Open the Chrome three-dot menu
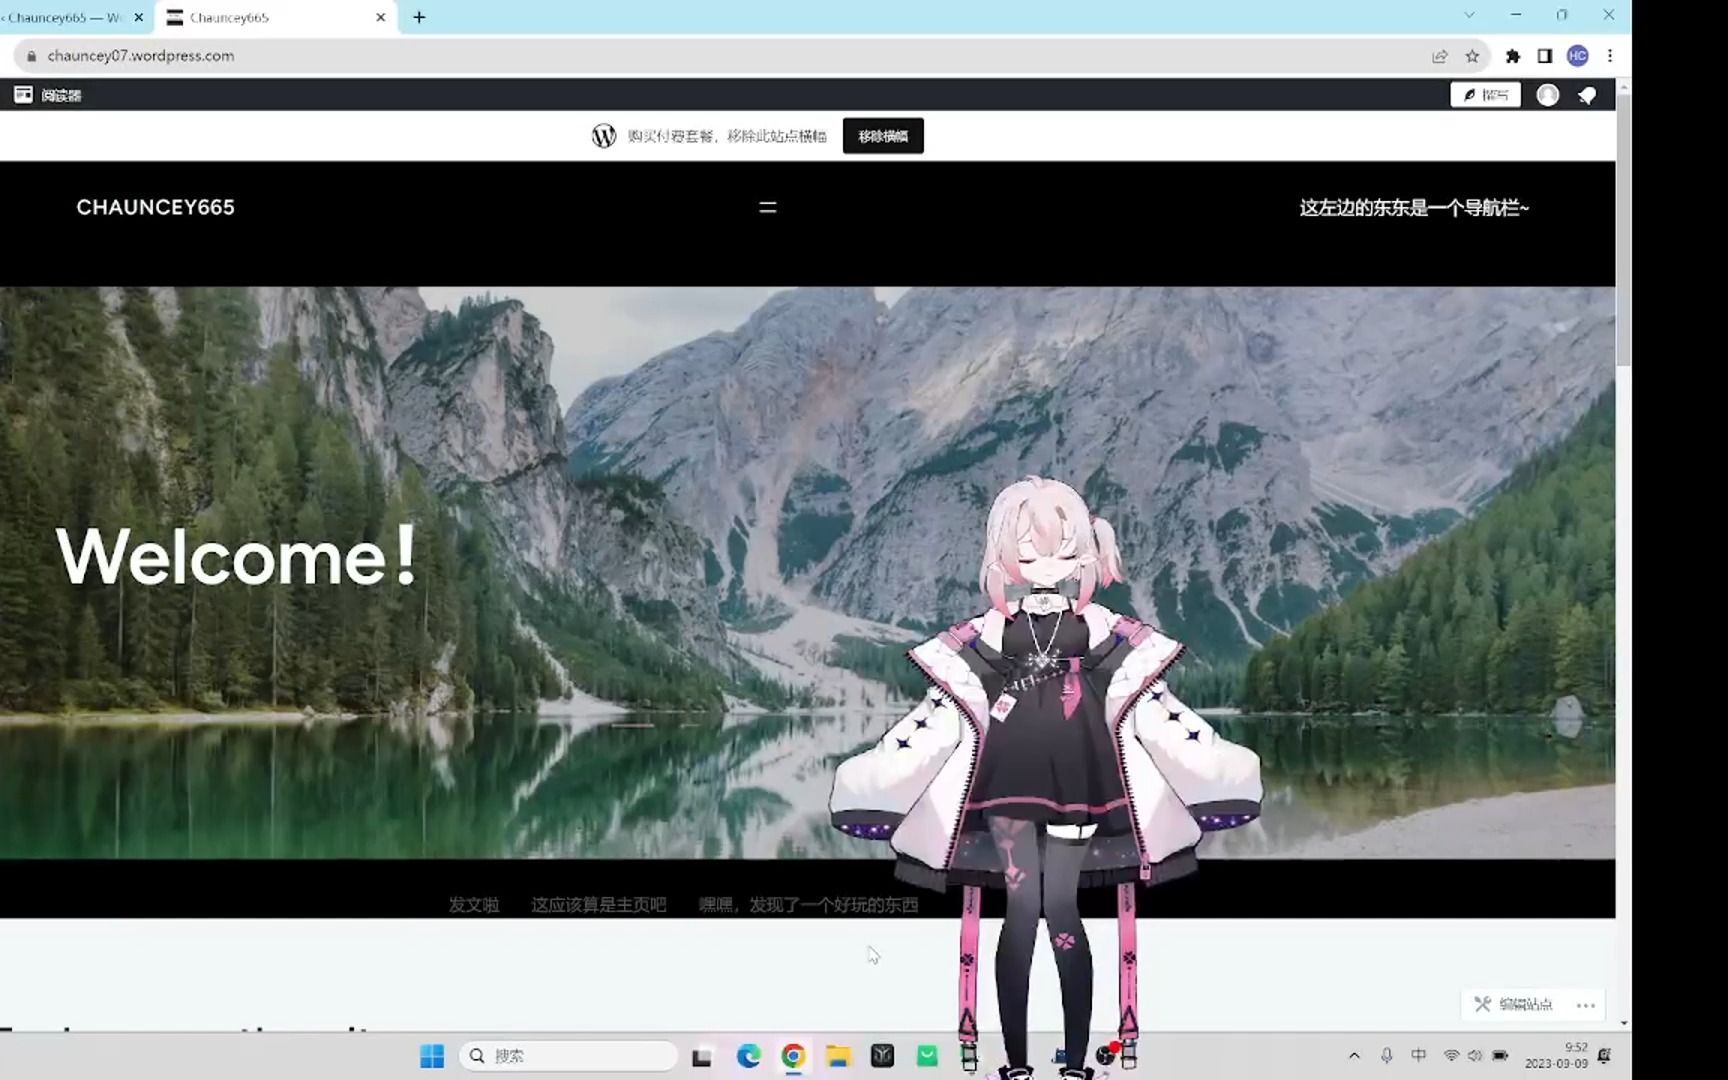The height and width of the screenshot is (1080, 1728). 1610,56
